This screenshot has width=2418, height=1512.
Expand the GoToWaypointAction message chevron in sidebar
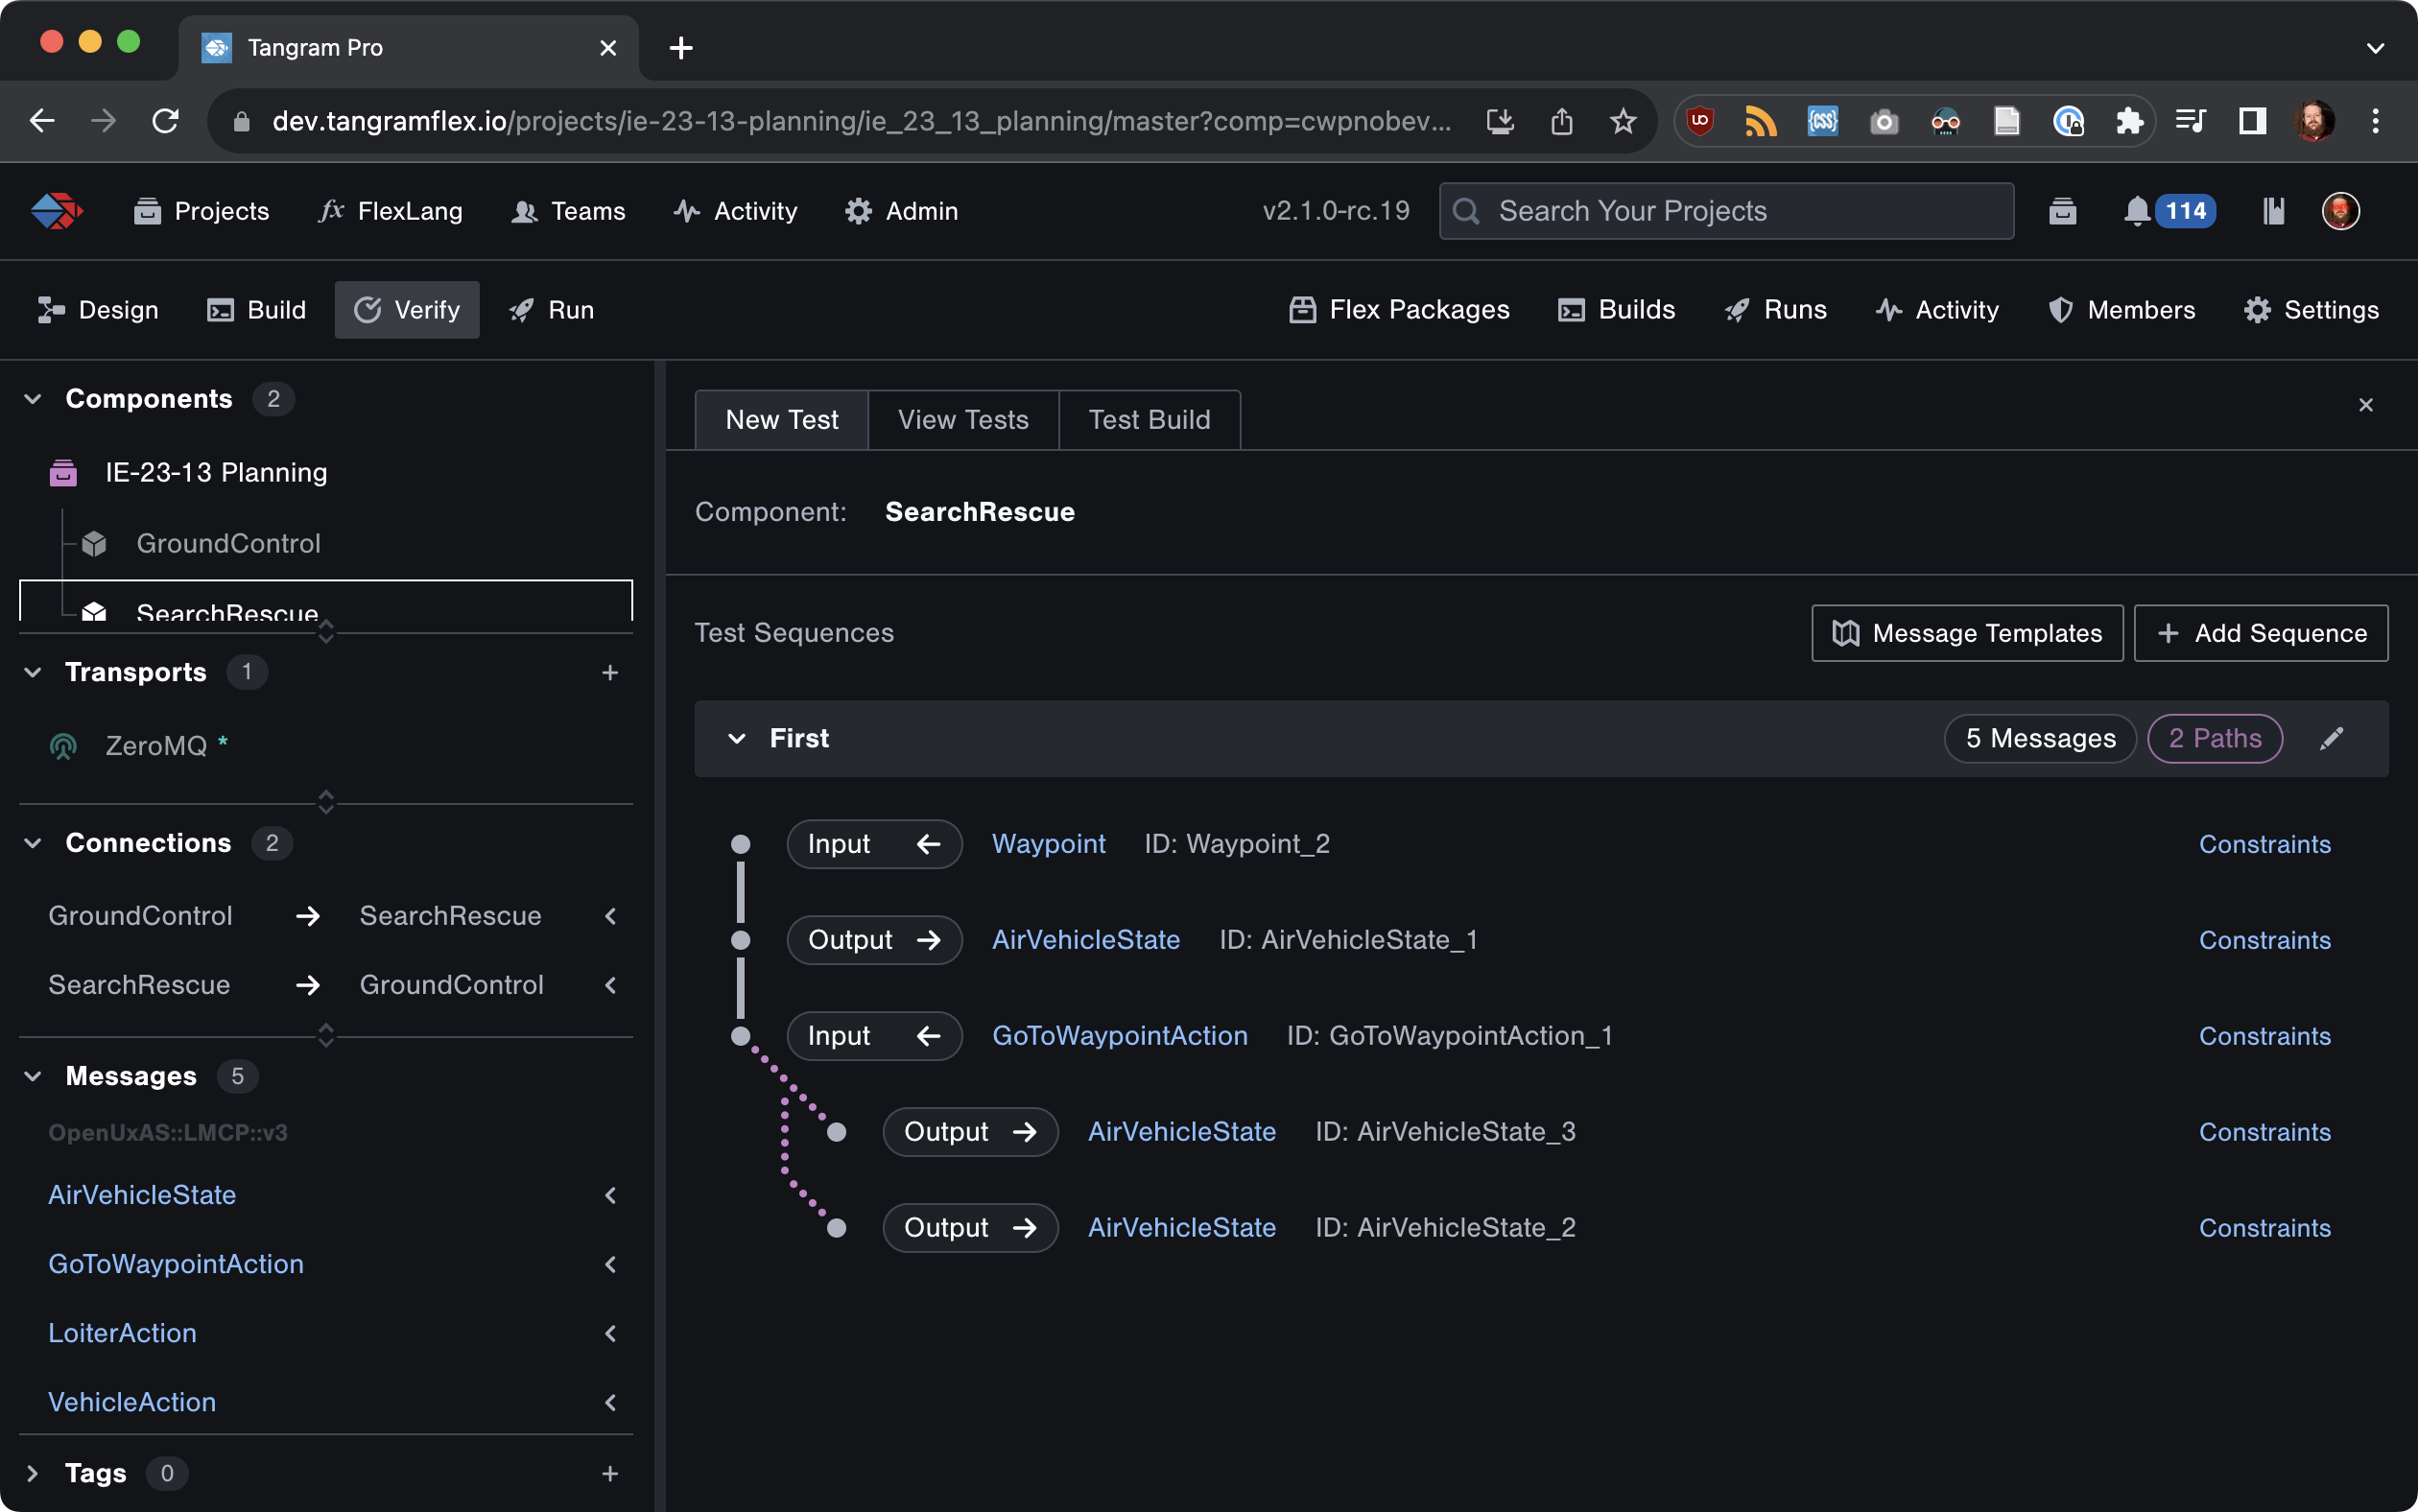pyautogui.click(x=610, y=1264)
